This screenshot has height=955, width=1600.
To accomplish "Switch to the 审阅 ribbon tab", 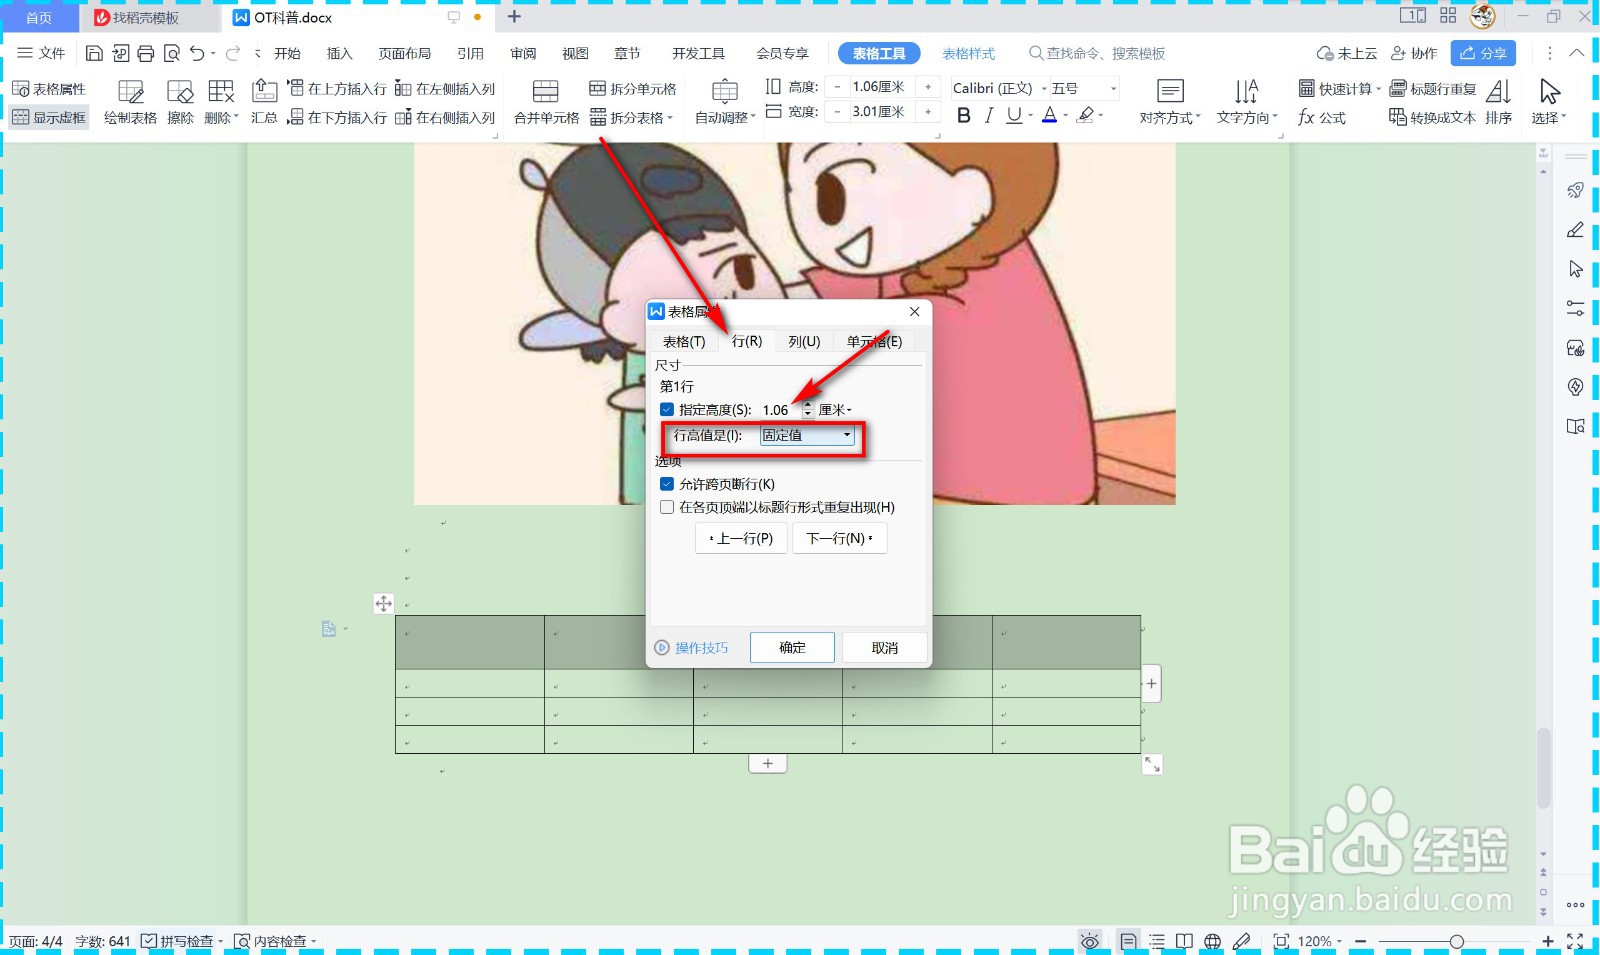I will (523, 53).
